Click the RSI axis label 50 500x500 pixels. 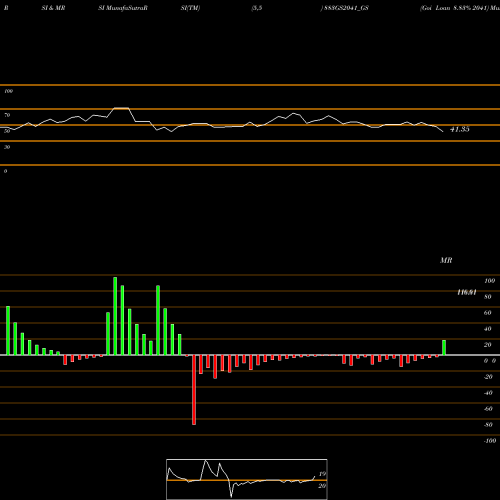[x=7, y=131]
